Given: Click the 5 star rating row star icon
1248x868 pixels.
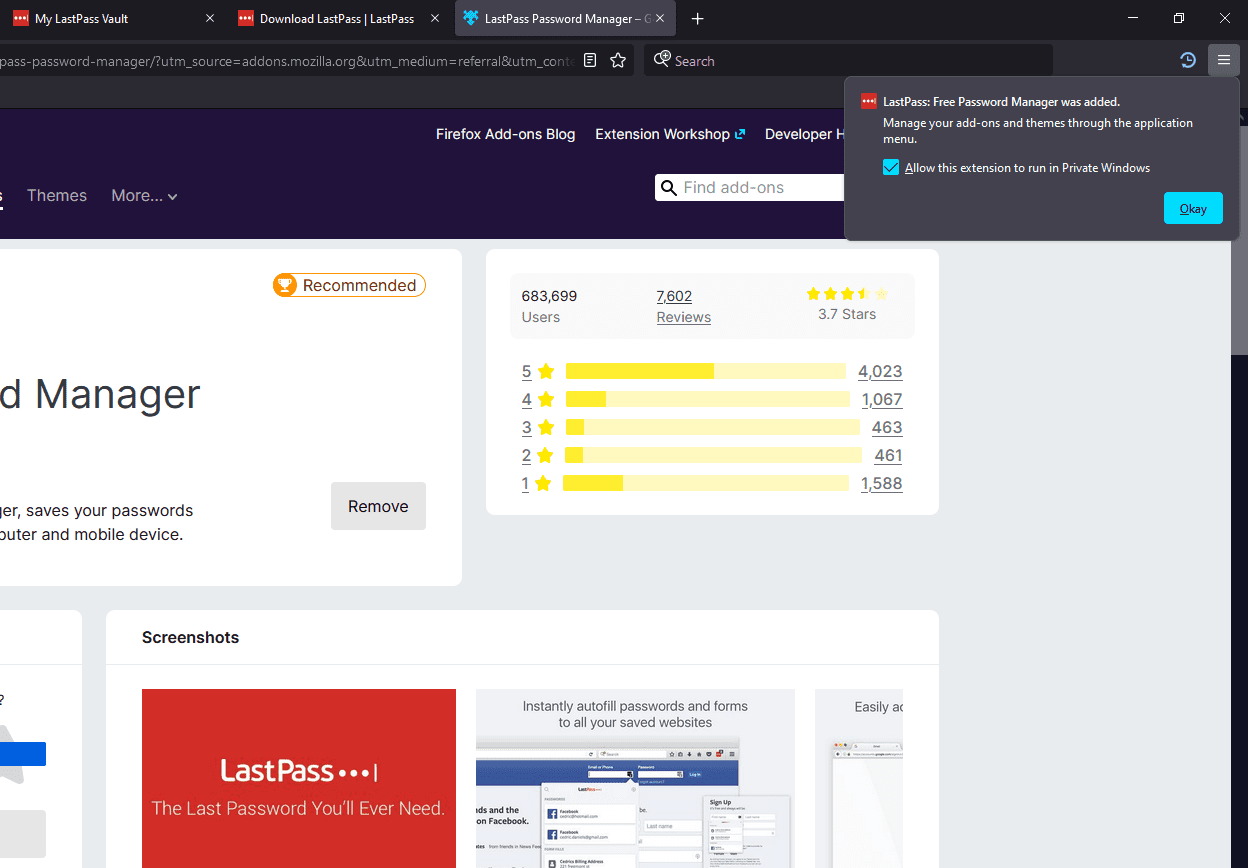Looking at the screenshot, I should [x=546, y=371].
